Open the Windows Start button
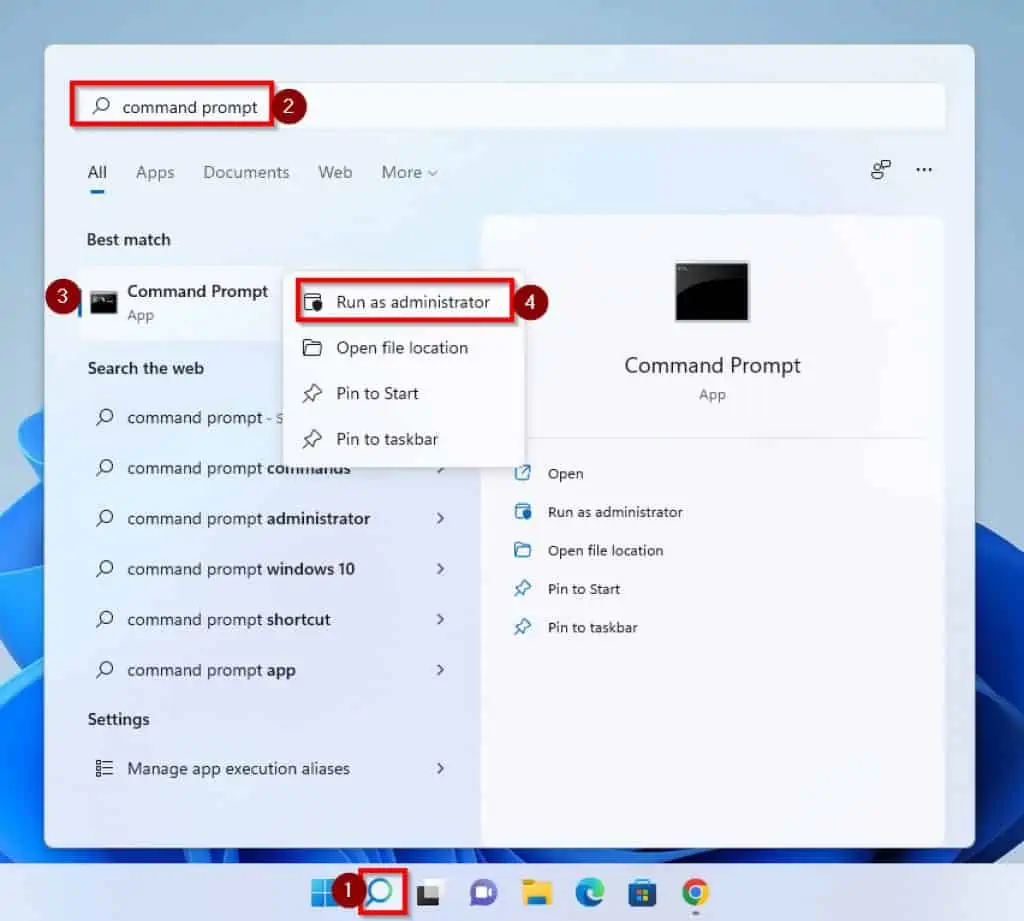Image resolution: width=1024 pixels, height=921 pixels. point(325,892)
